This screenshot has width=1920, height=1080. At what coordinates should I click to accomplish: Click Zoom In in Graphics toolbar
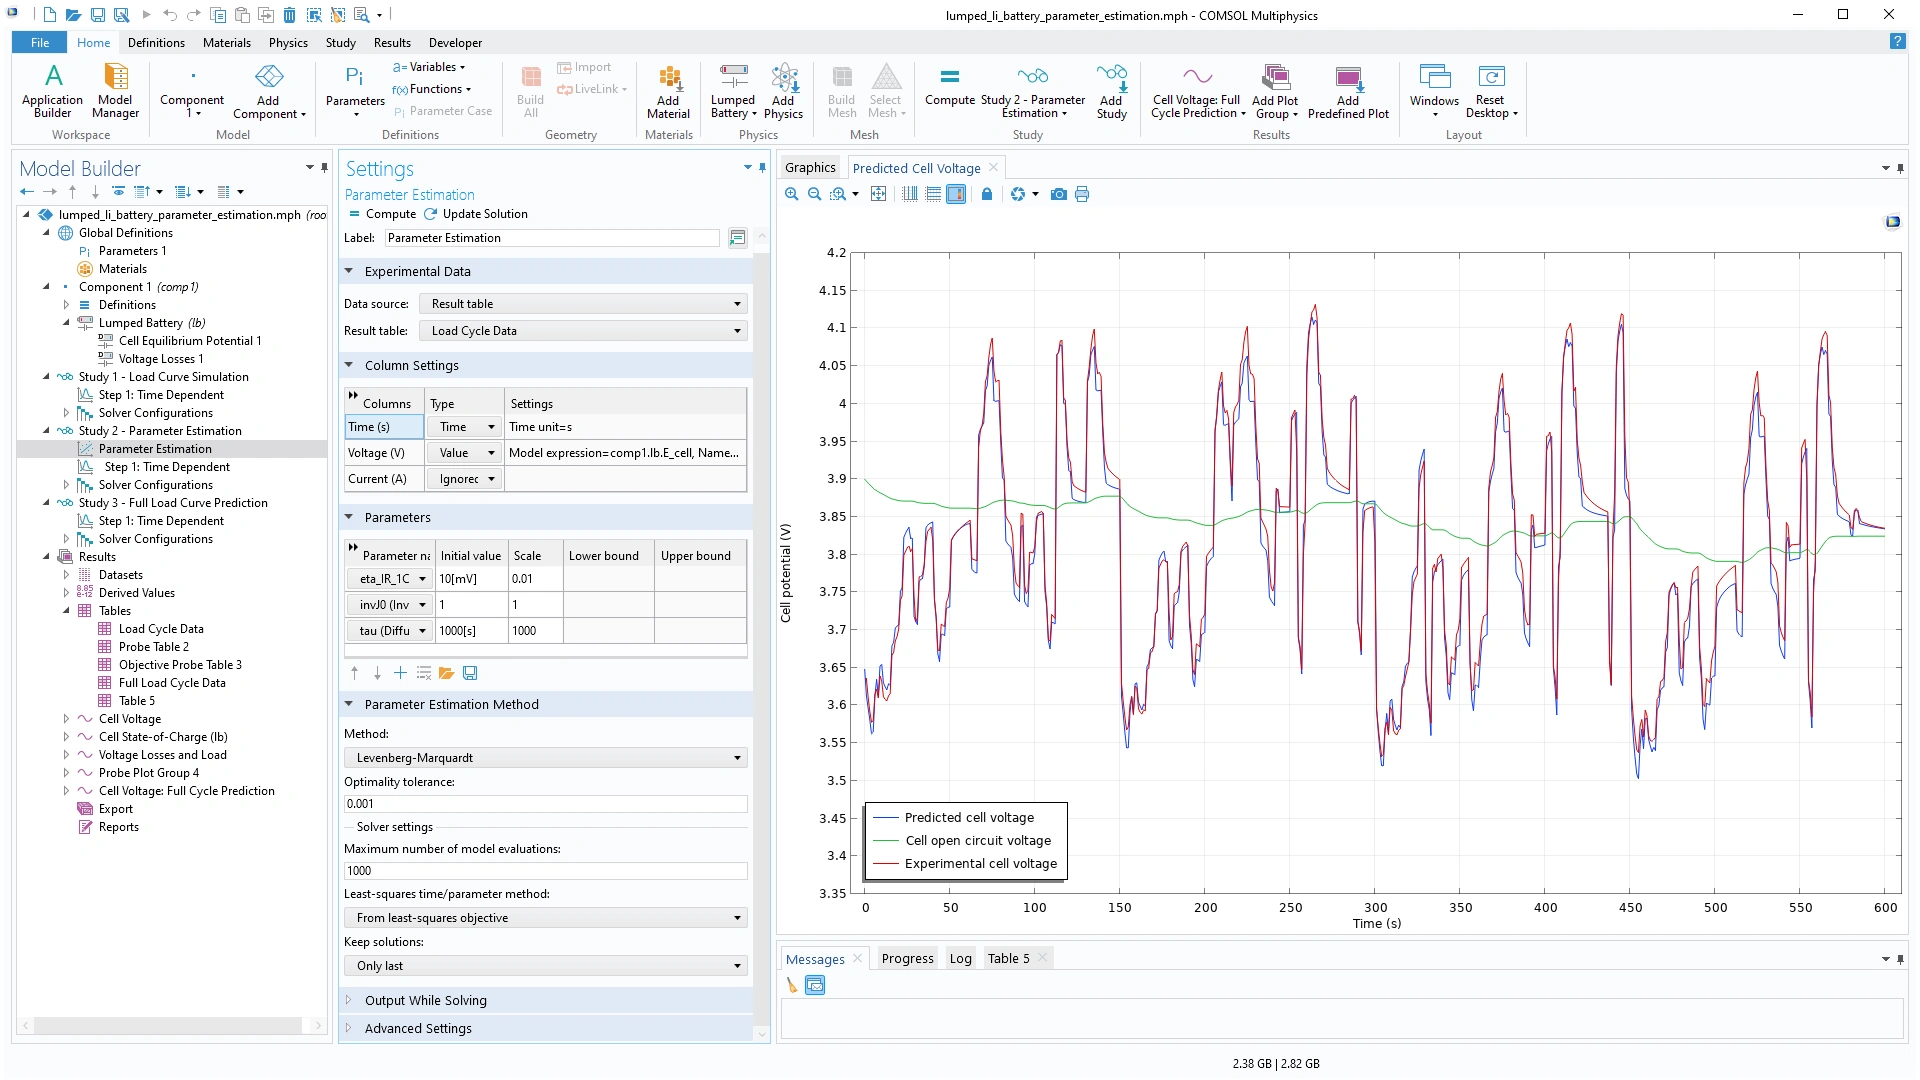click(791, 194)
